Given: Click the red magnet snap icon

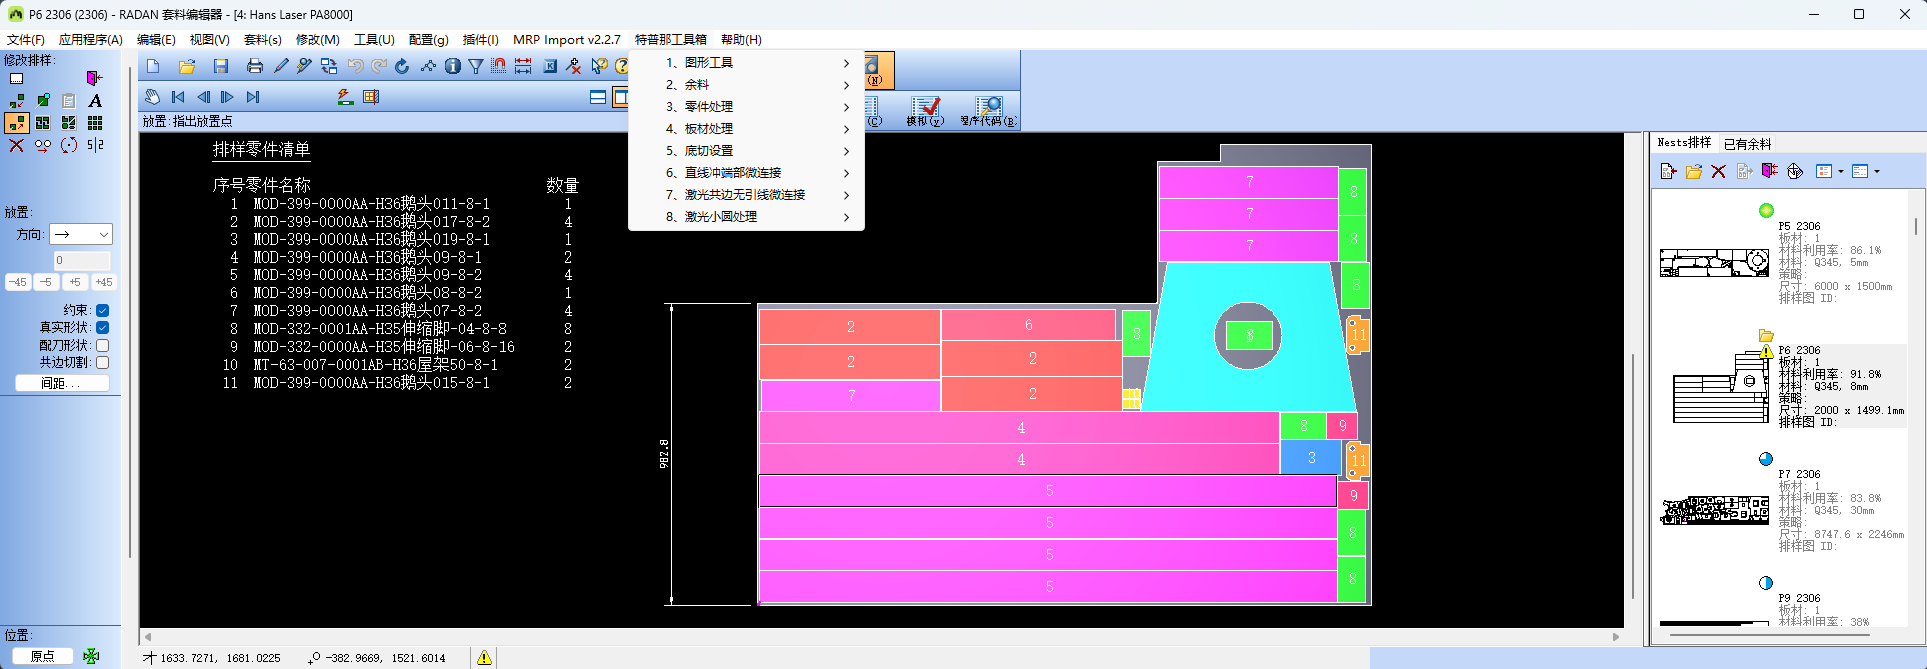Looking at the screenshot, I should tap(499, 66).
